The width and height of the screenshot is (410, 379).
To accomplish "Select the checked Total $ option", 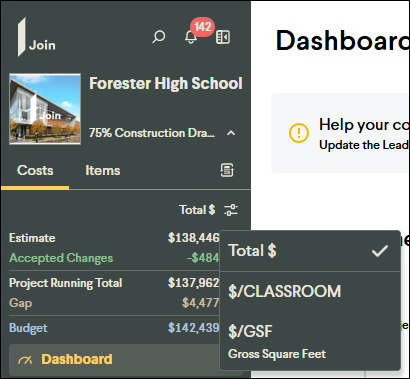I will point(310,251).
